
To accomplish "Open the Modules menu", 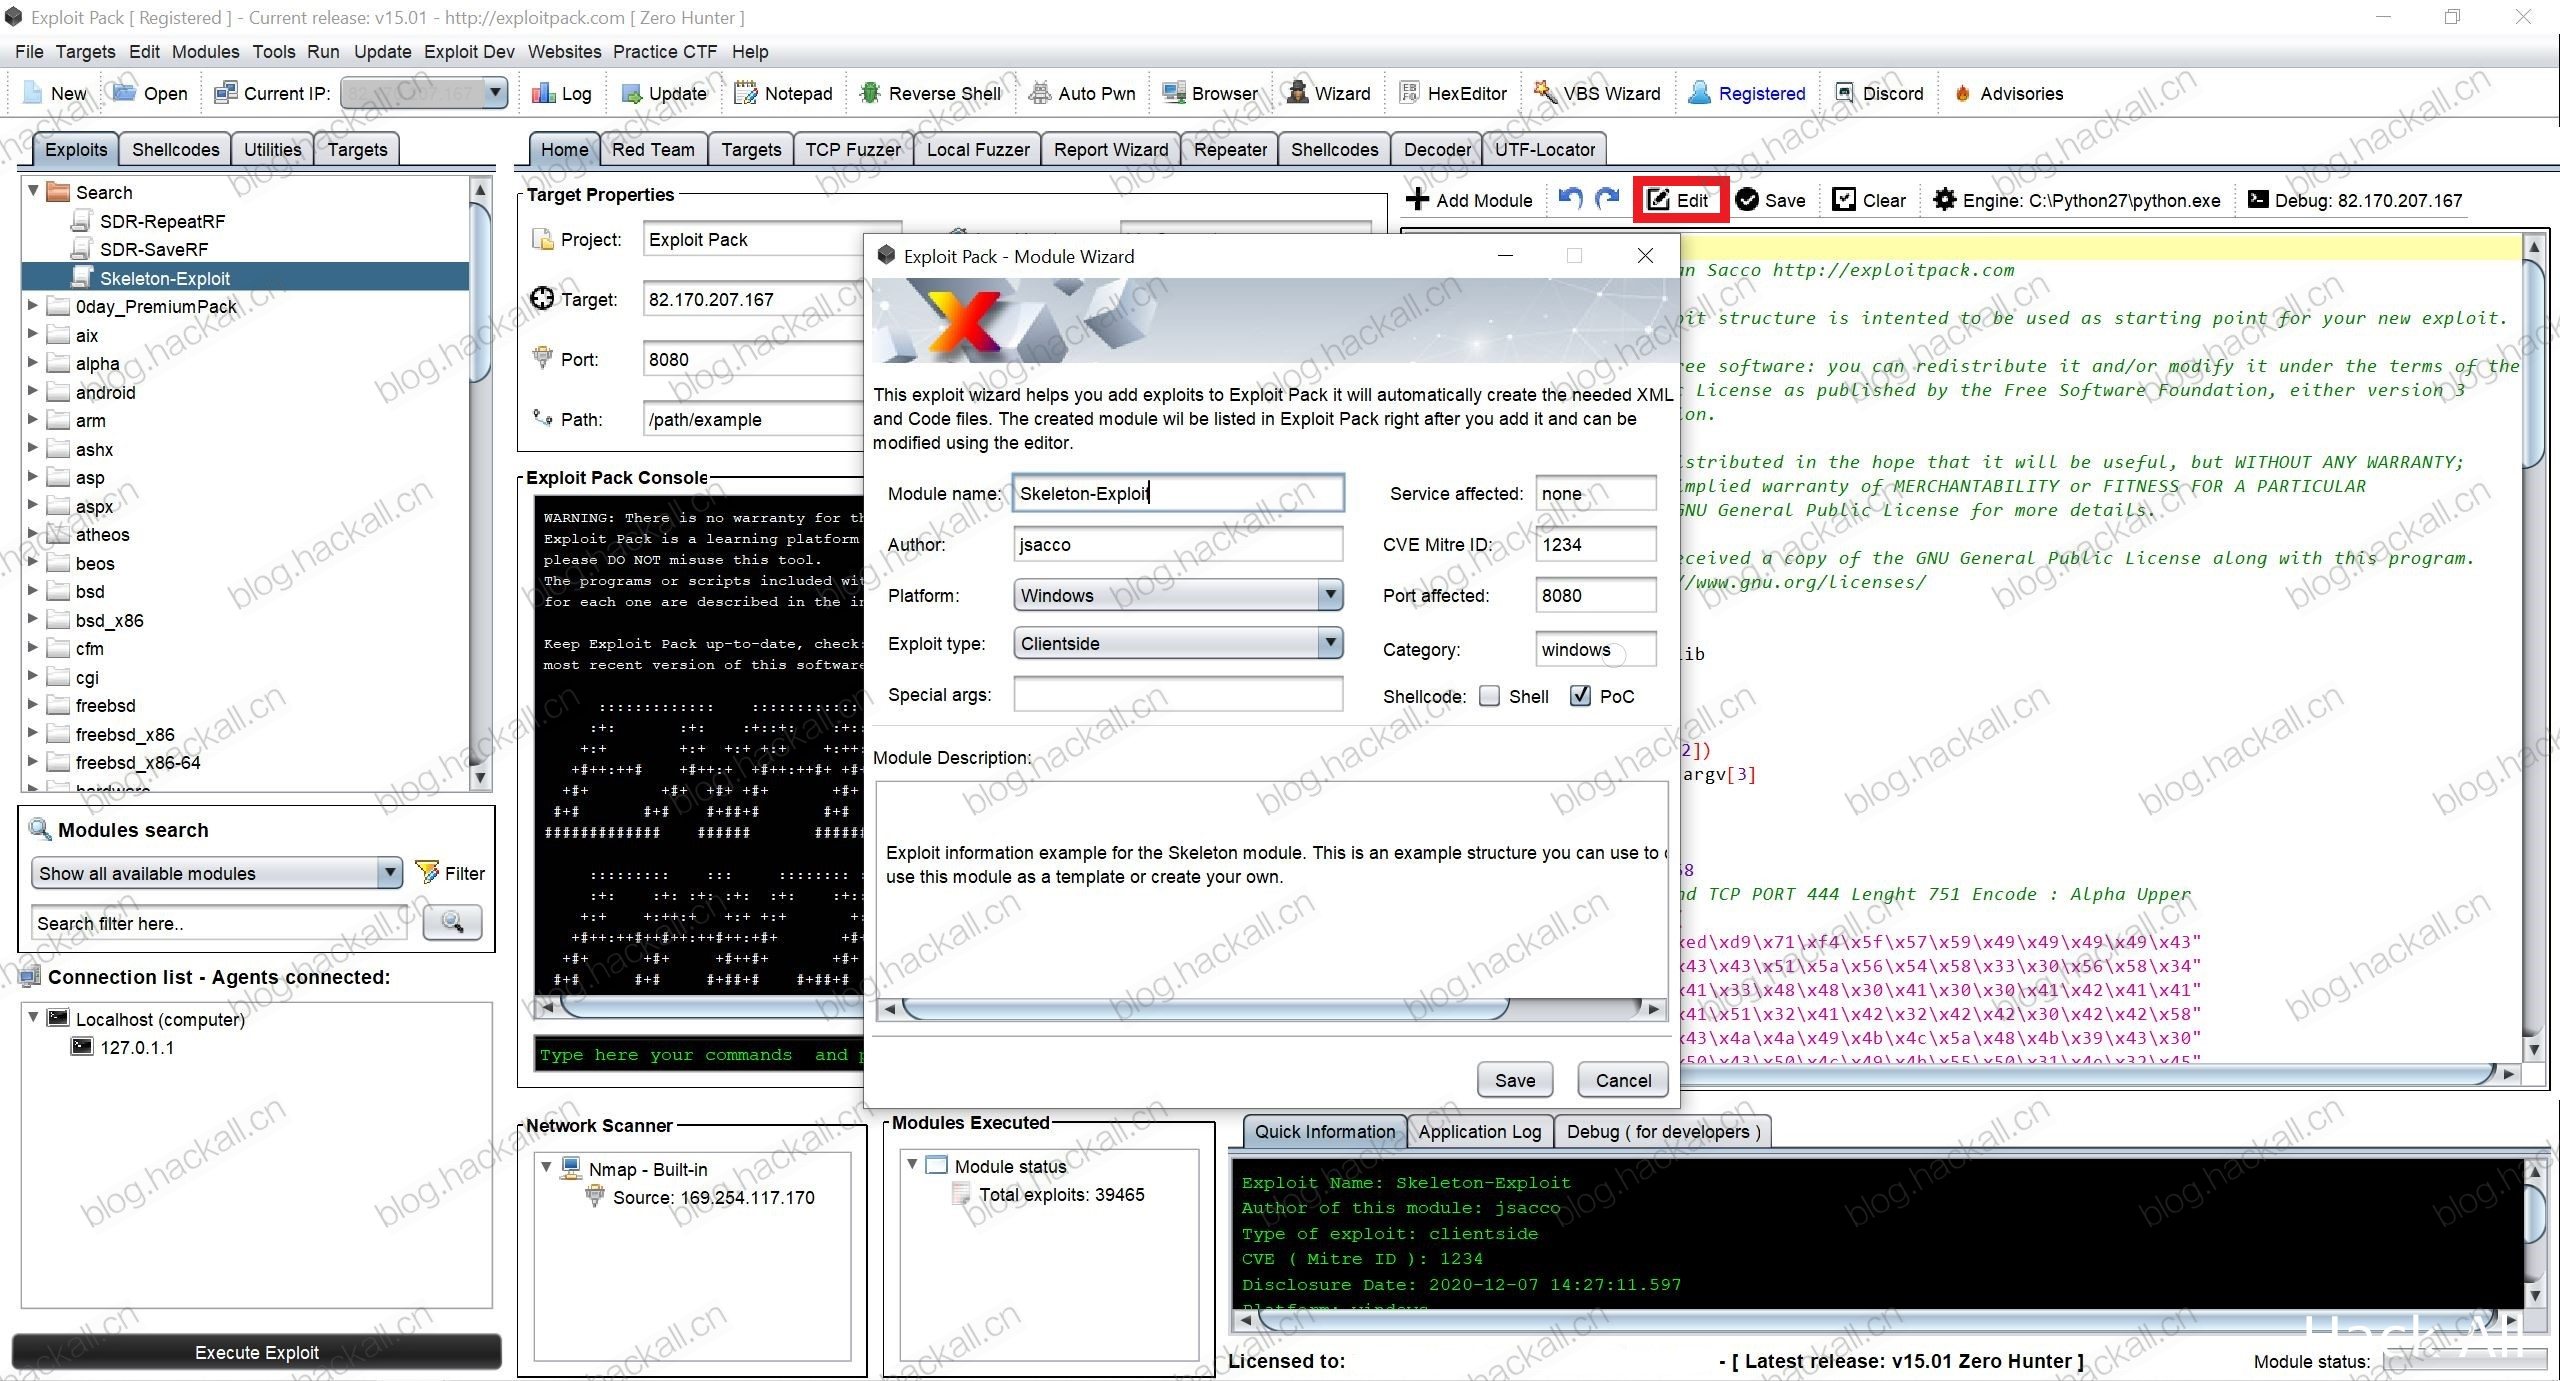I will point(205,52).
